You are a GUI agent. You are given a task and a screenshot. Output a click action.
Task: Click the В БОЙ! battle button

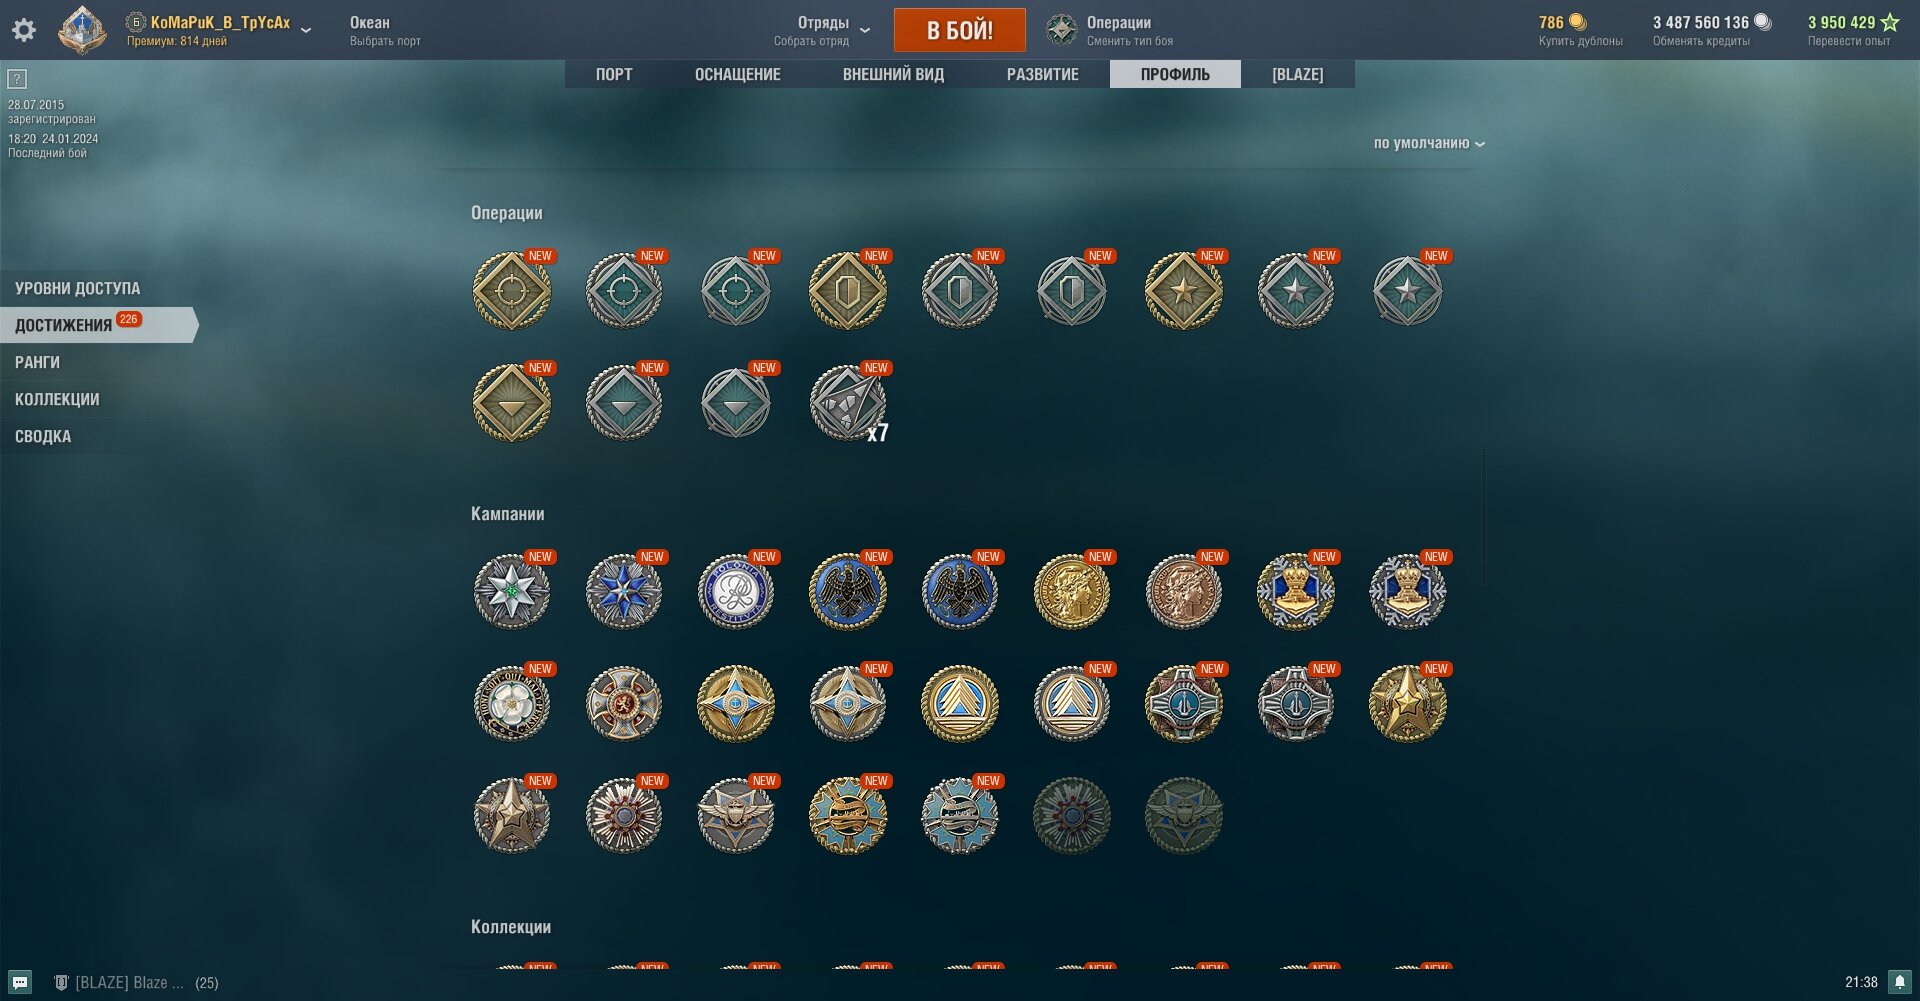pos(960,30)
